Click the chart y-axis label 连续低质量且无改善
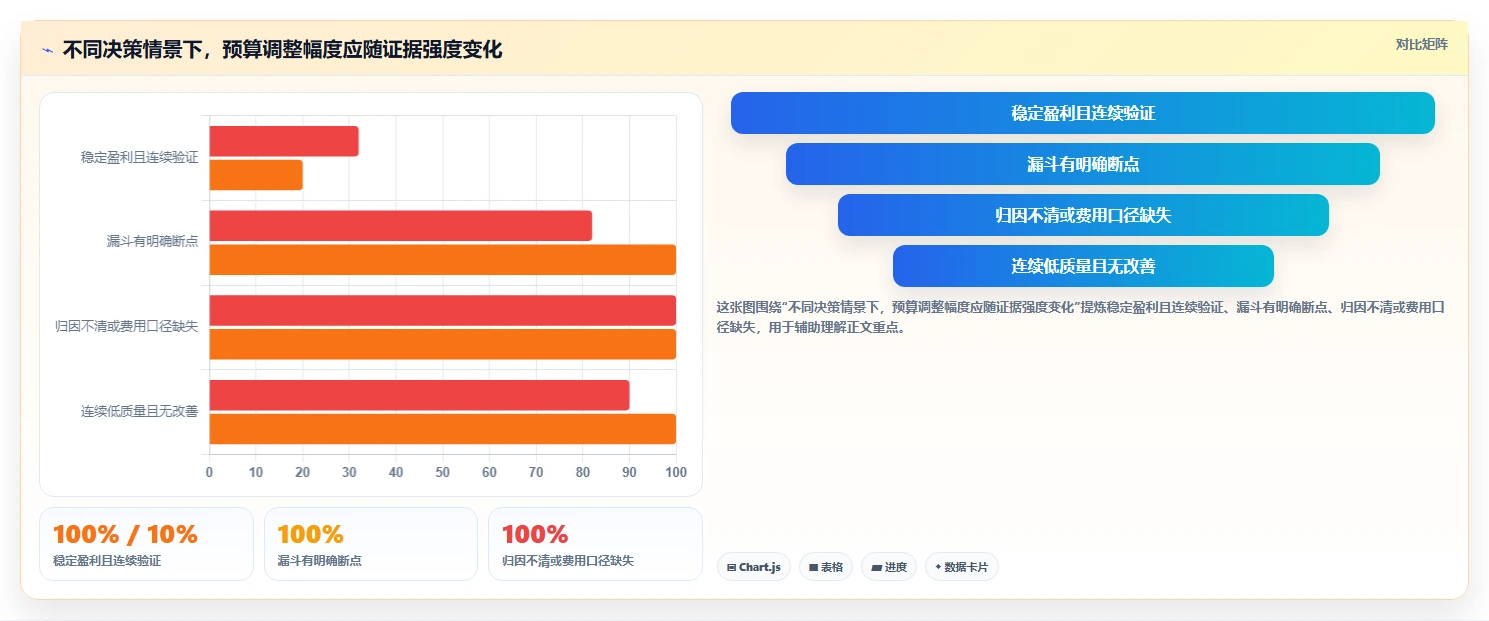1489x621 pixels. point(139,411)
